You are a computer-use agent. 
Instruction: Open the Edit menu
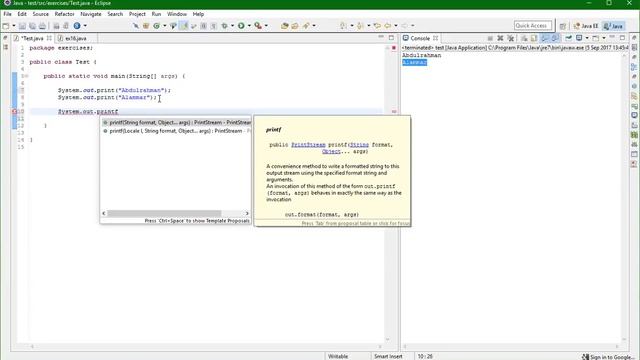tap(22, 14)
